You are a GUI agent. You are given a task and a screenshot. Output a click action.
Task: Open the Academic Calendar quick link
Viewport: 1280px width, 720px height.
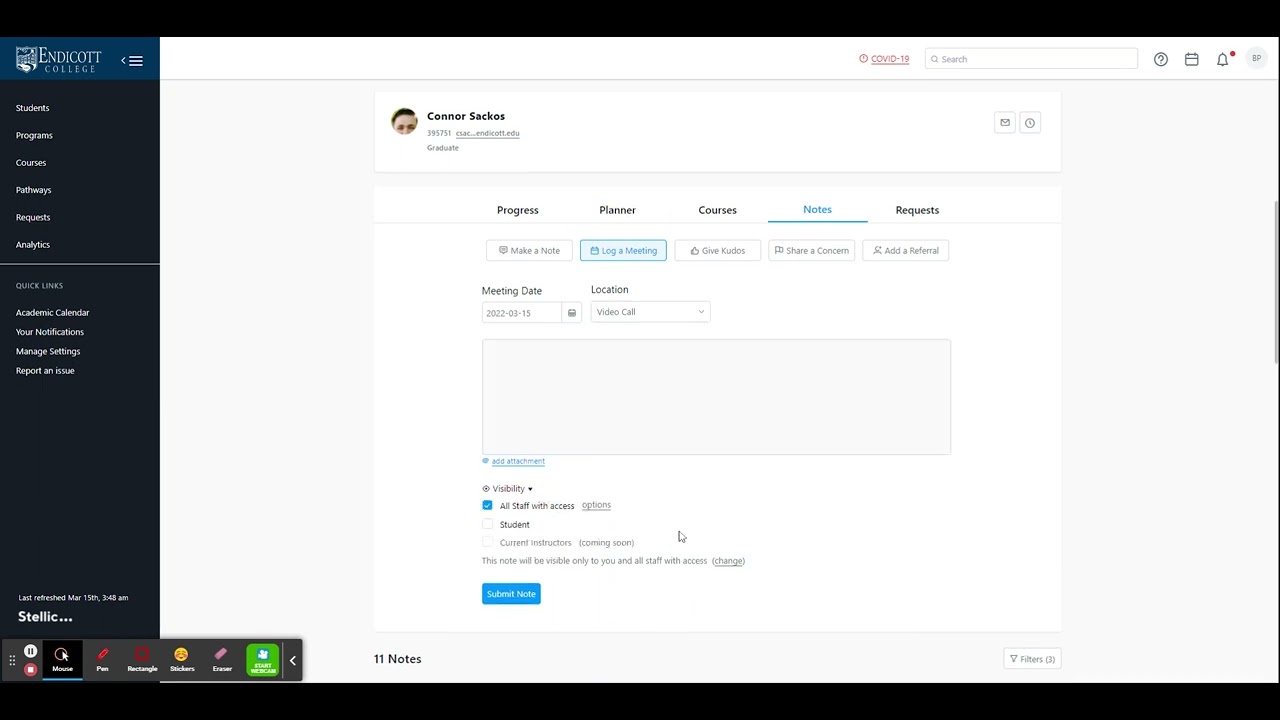[x=52, y=313]
